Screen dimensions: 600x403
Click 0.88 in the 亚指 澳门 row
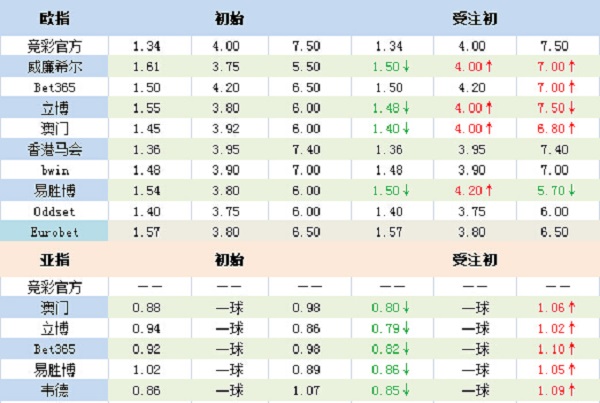click(146, 308)
